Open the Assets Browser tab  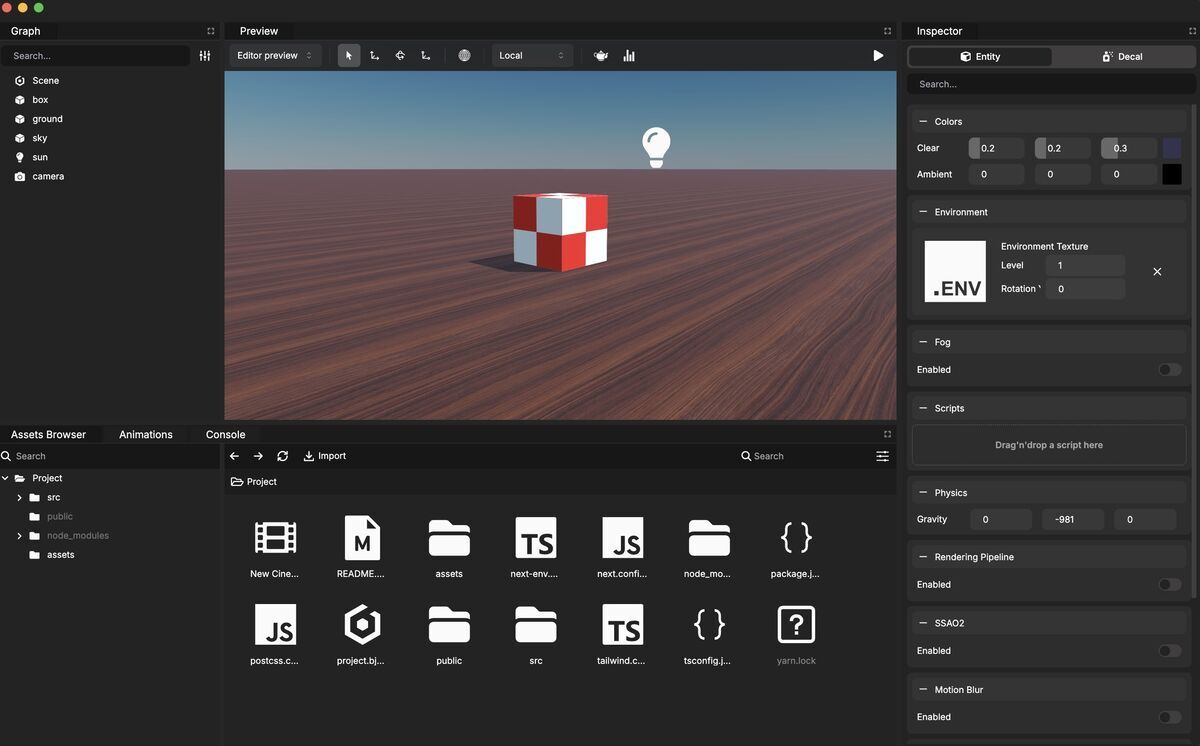48,435
